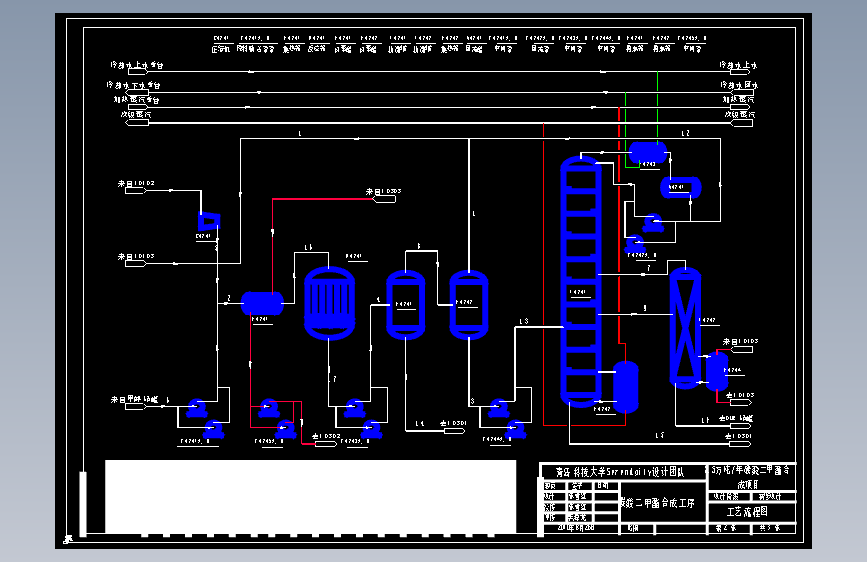Select the tubular reactor with vertical tubes
This screenshot has width=867, height=562.
coord(330,303)
